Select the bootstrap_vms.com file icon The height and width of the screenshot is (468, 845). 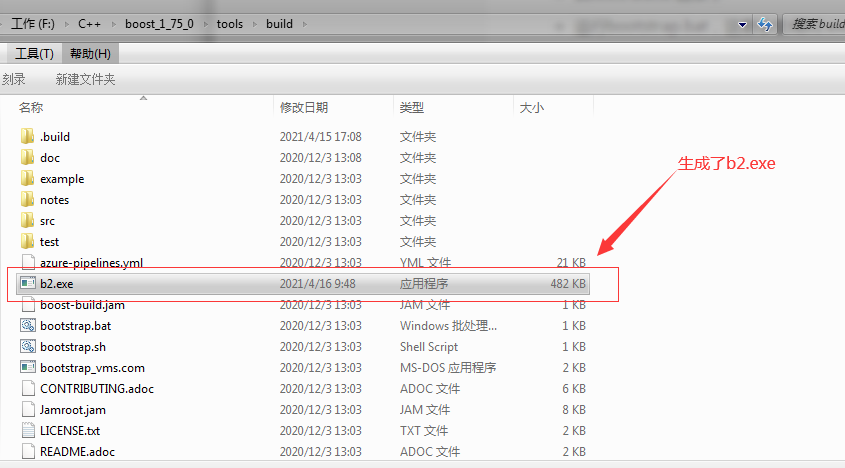click(x=27, y=368)
